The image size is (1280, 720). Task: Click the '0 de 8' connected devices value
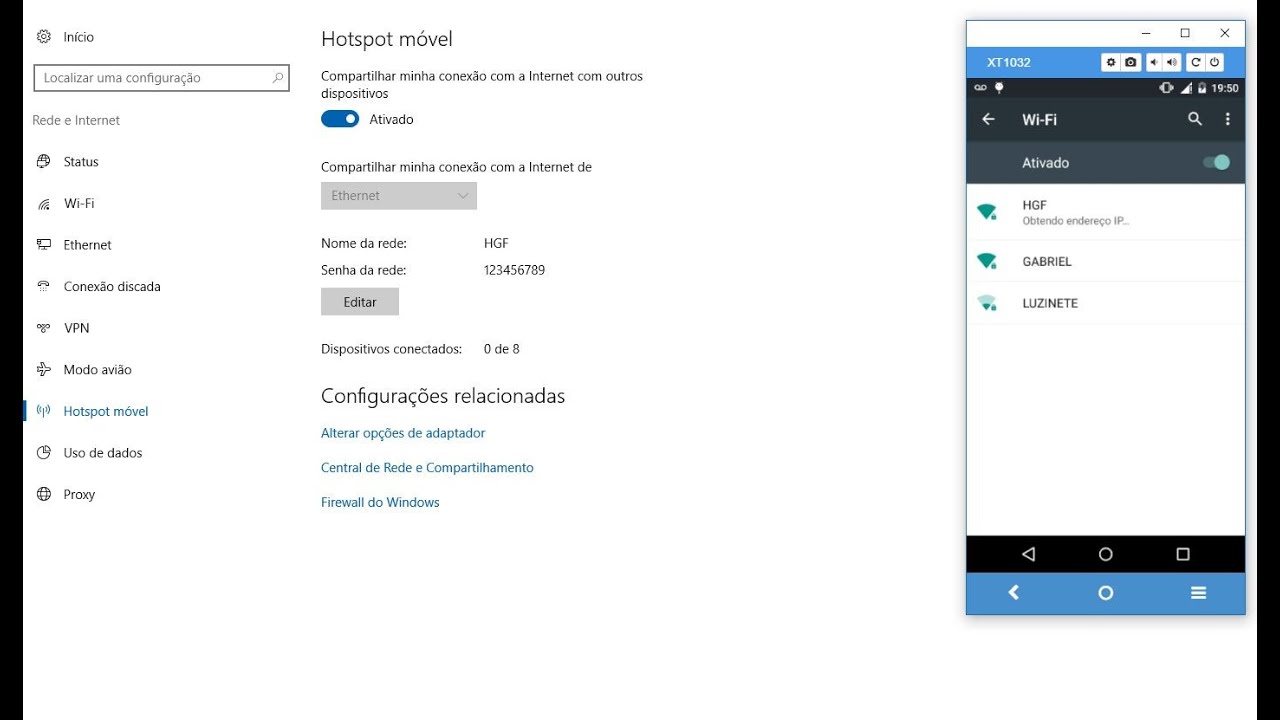pos(501,349)
